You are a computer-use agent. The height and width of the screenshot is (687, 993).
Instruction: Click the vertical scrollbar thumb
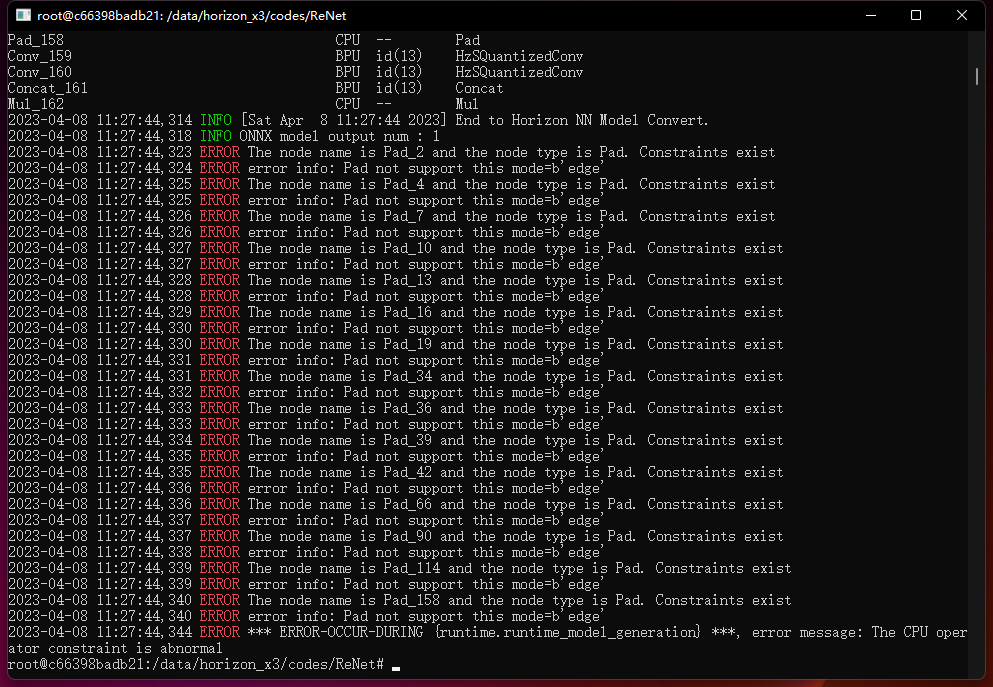[x=976, y=77]
